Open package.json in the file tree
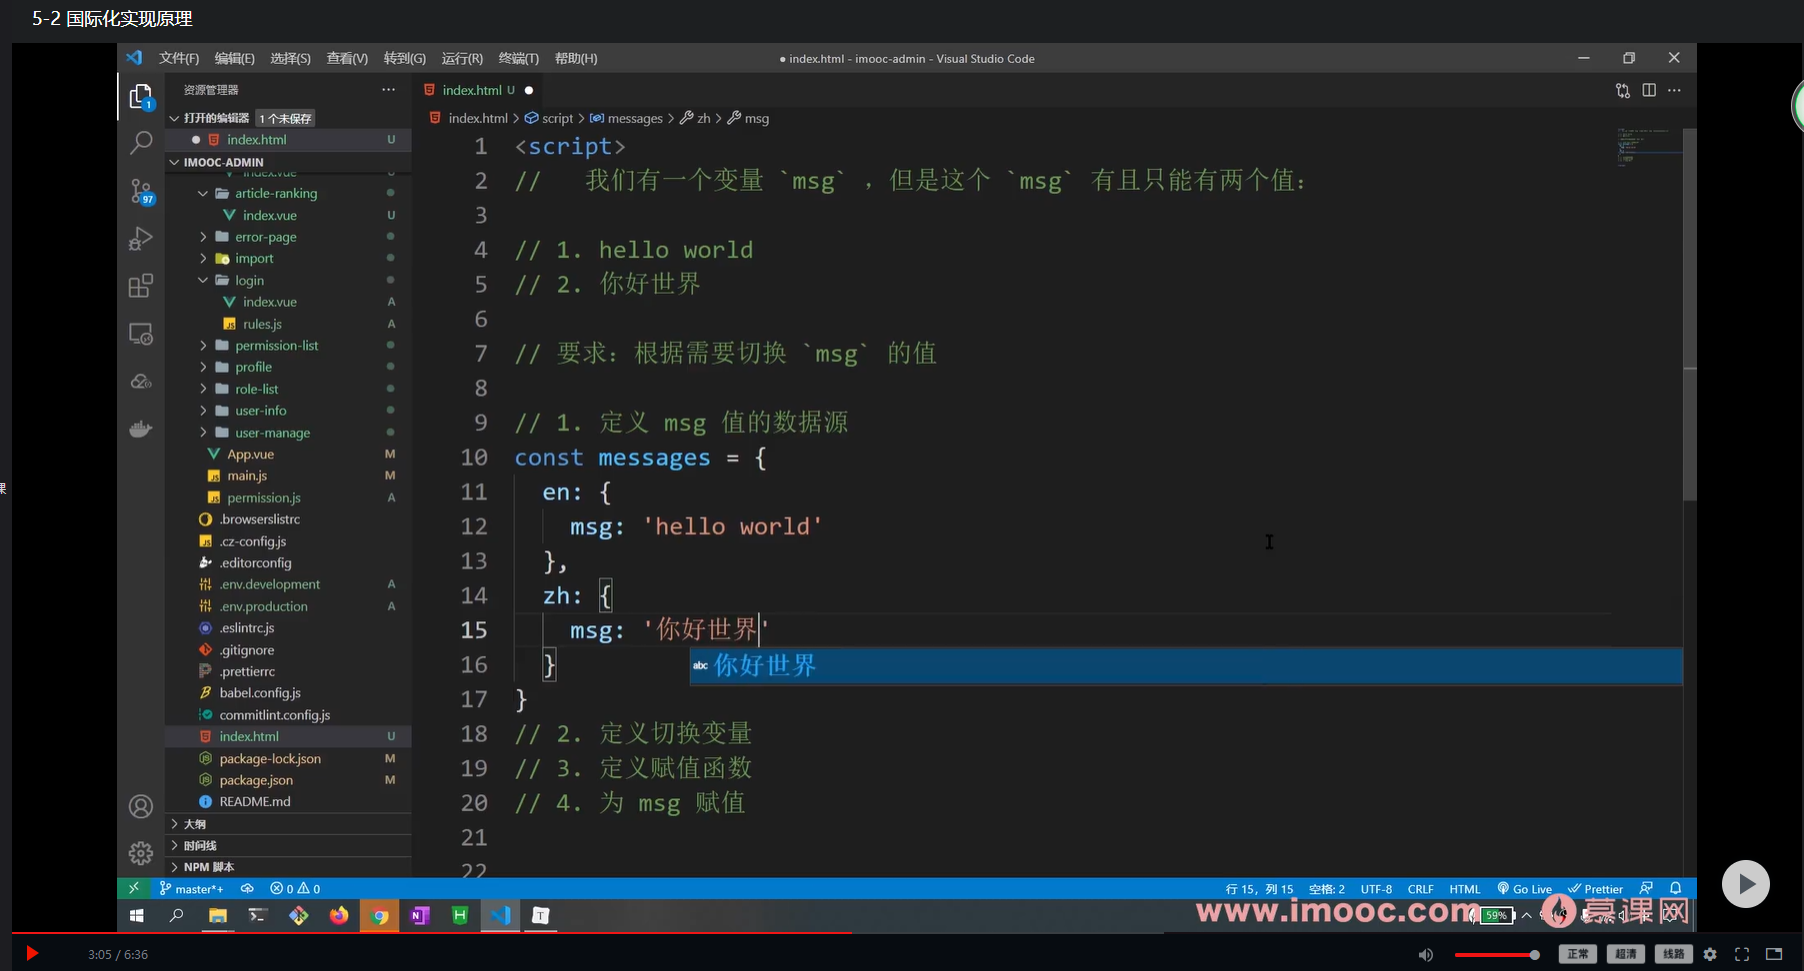This screenshot has height=971, width=1804. [x=256, y=780]
